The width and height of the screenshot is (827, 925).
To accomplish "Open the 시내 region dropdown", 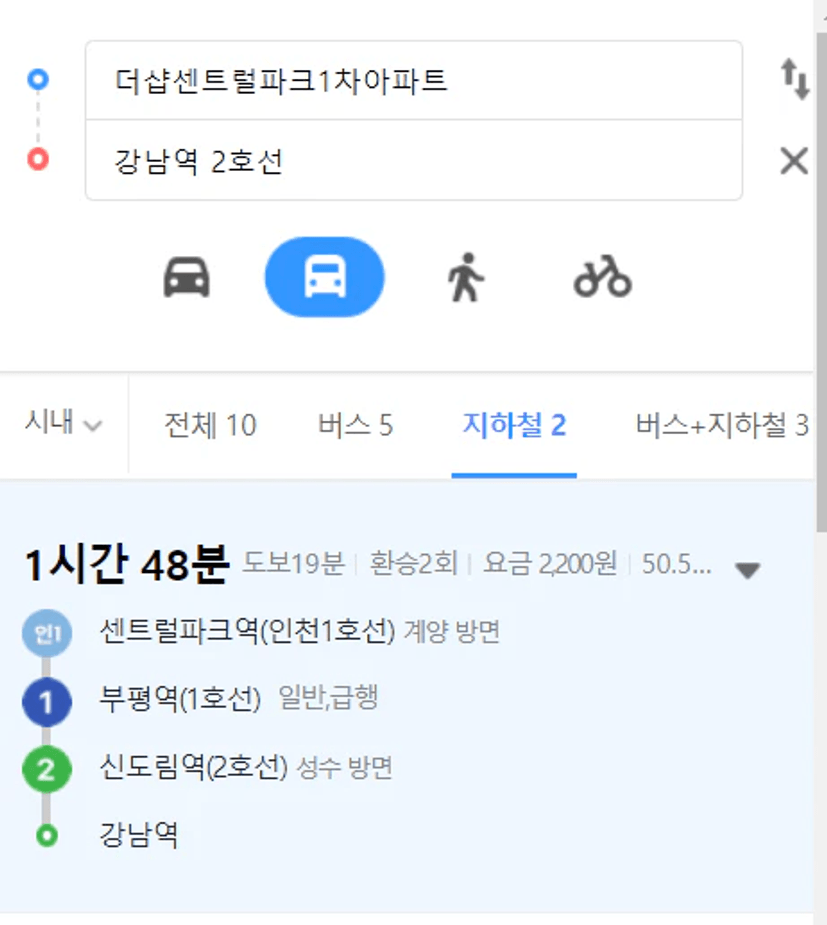I will tap(64, 422).
